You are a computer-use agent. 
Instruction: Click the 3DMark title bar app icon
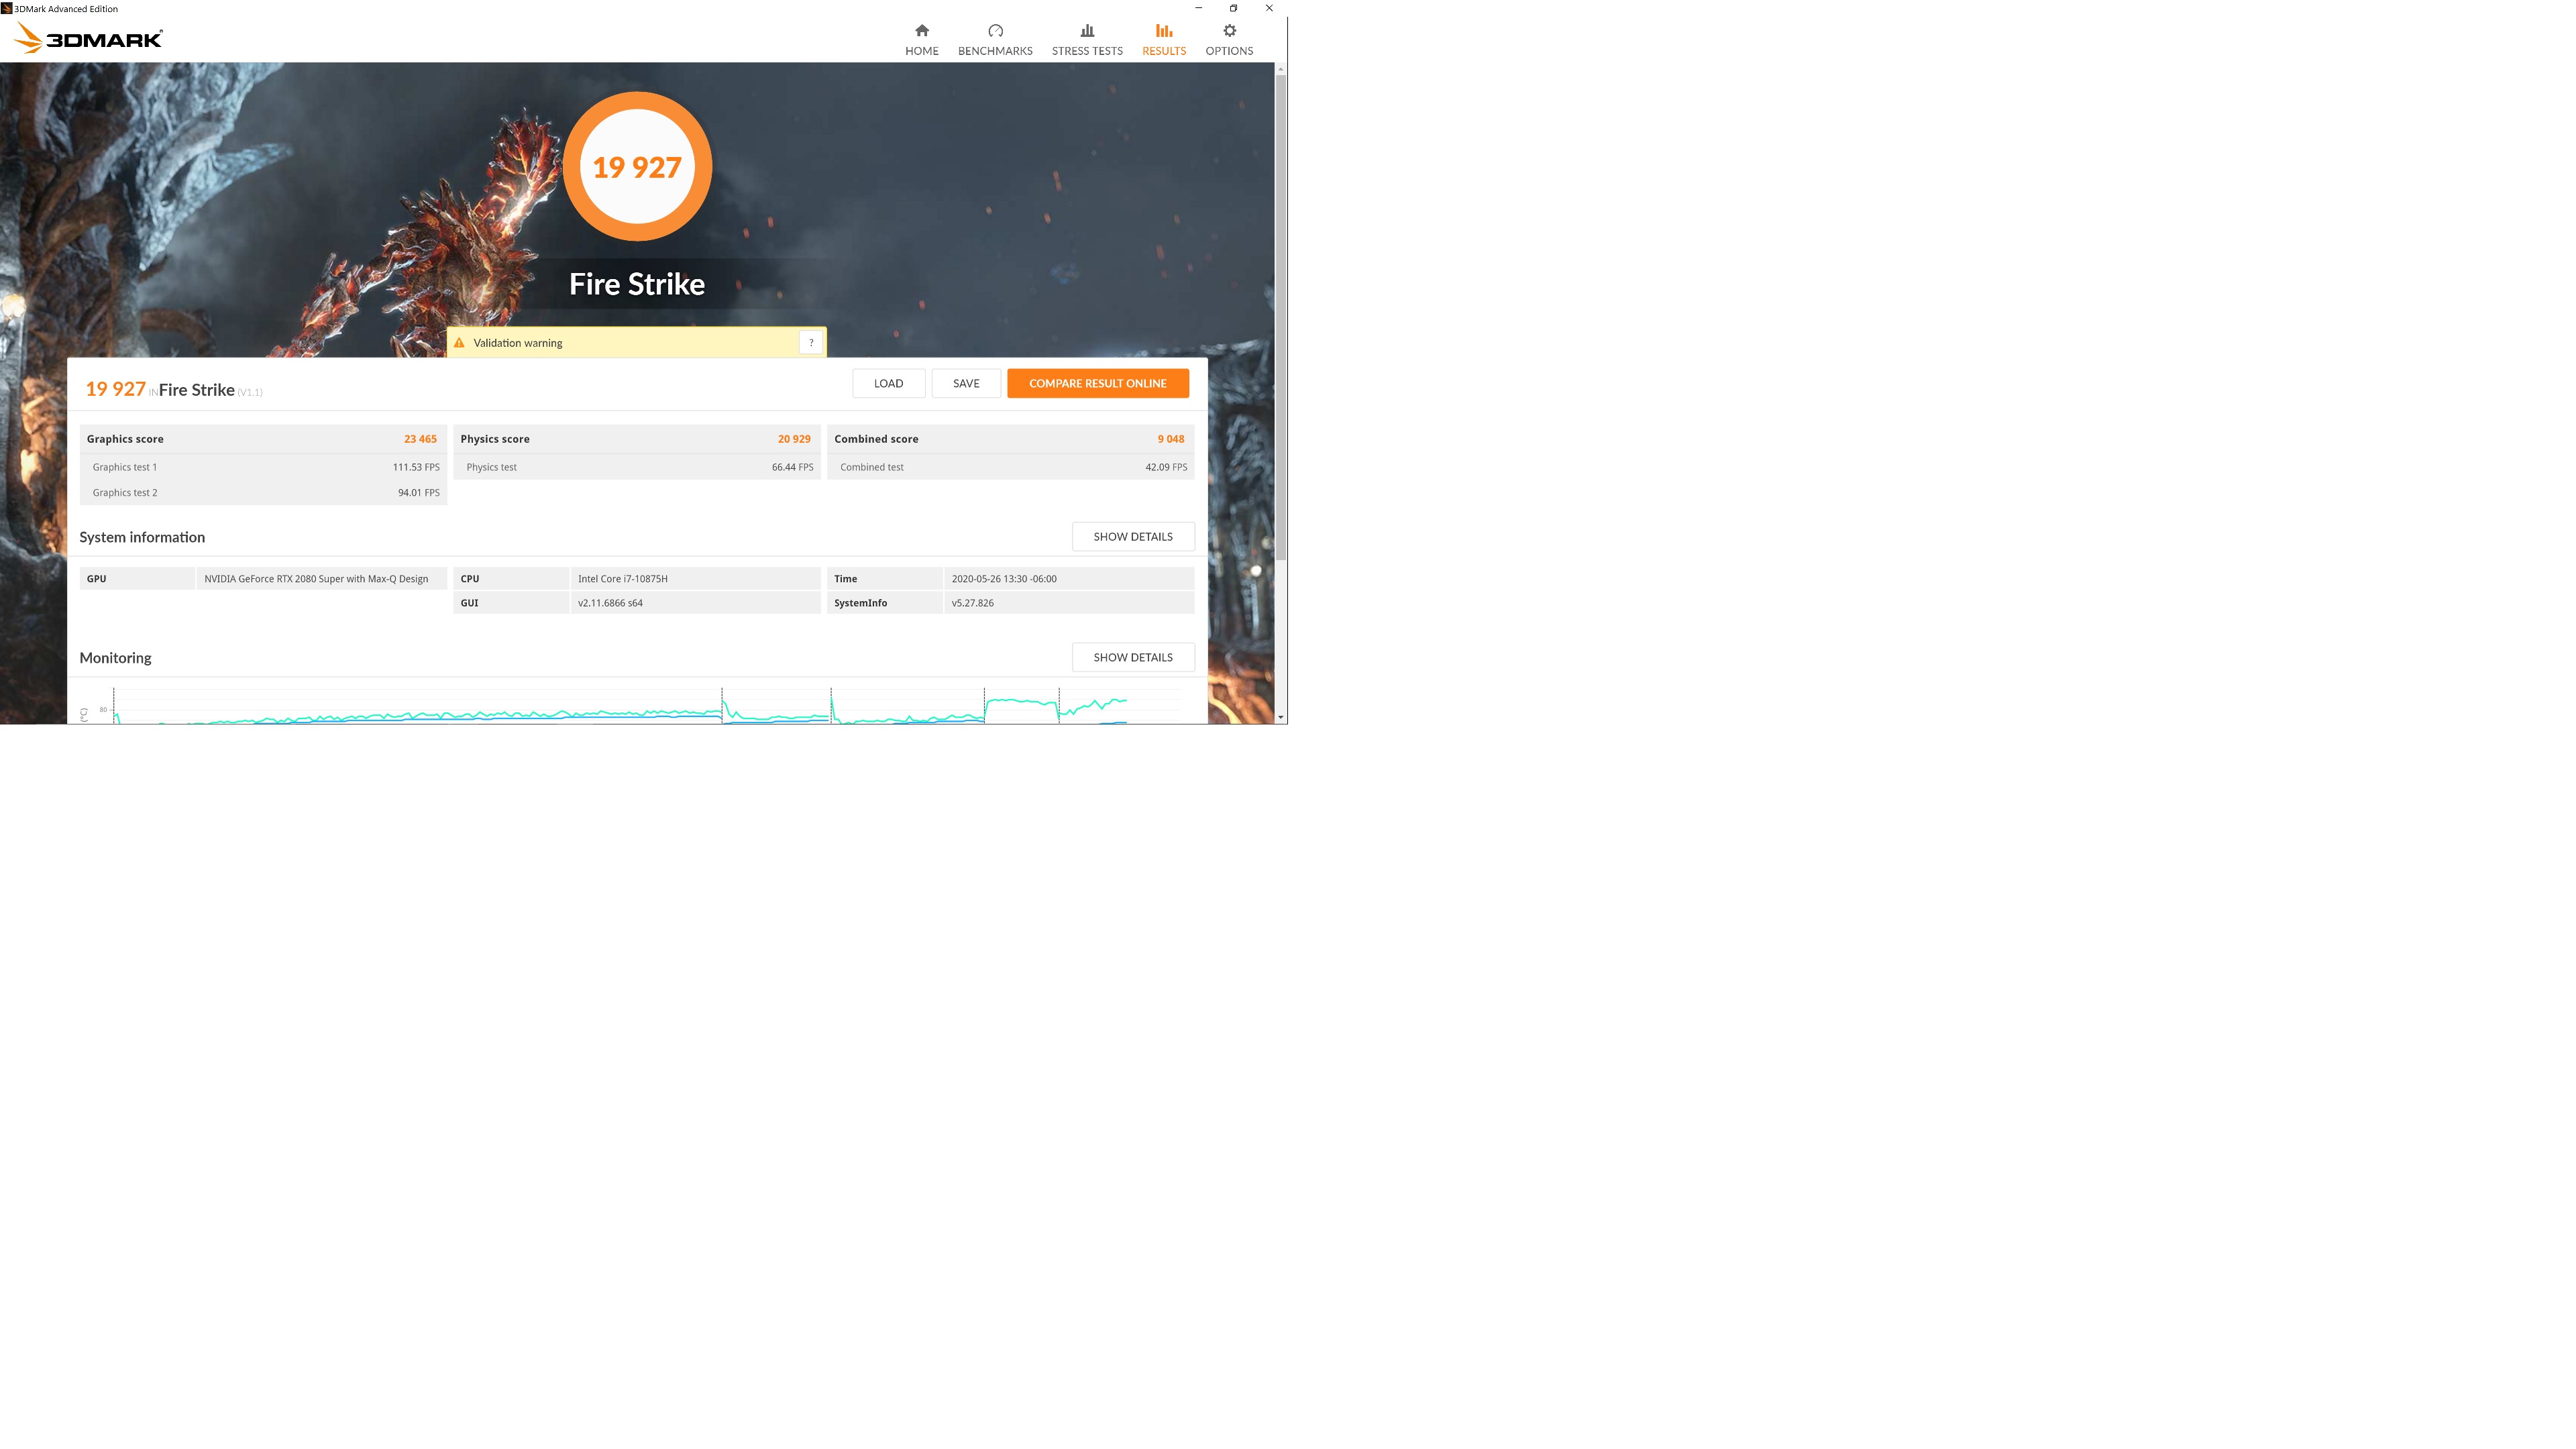pos(7,8)
